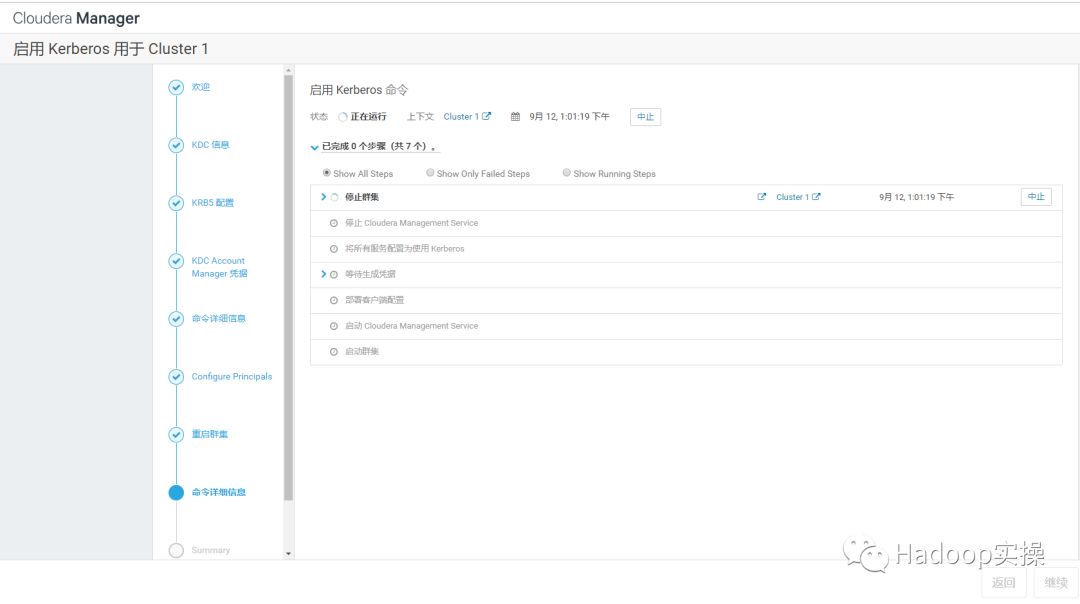The image size is (1080, 604).
Task: Click the 启动 Cloudera Management Service step text
Action: tap(411, 326)
